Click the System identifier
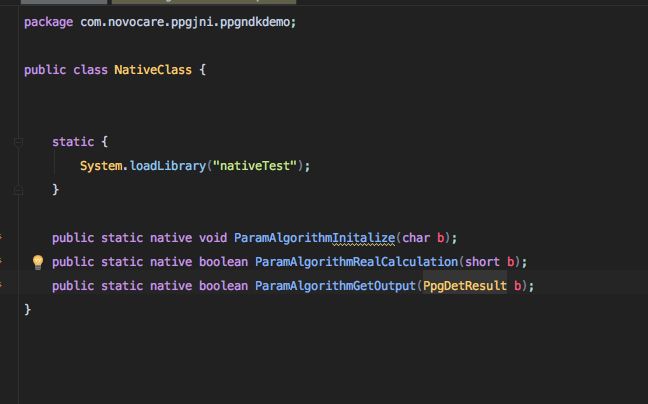Viewport: 648px width, 404px height. click(101, 166)
